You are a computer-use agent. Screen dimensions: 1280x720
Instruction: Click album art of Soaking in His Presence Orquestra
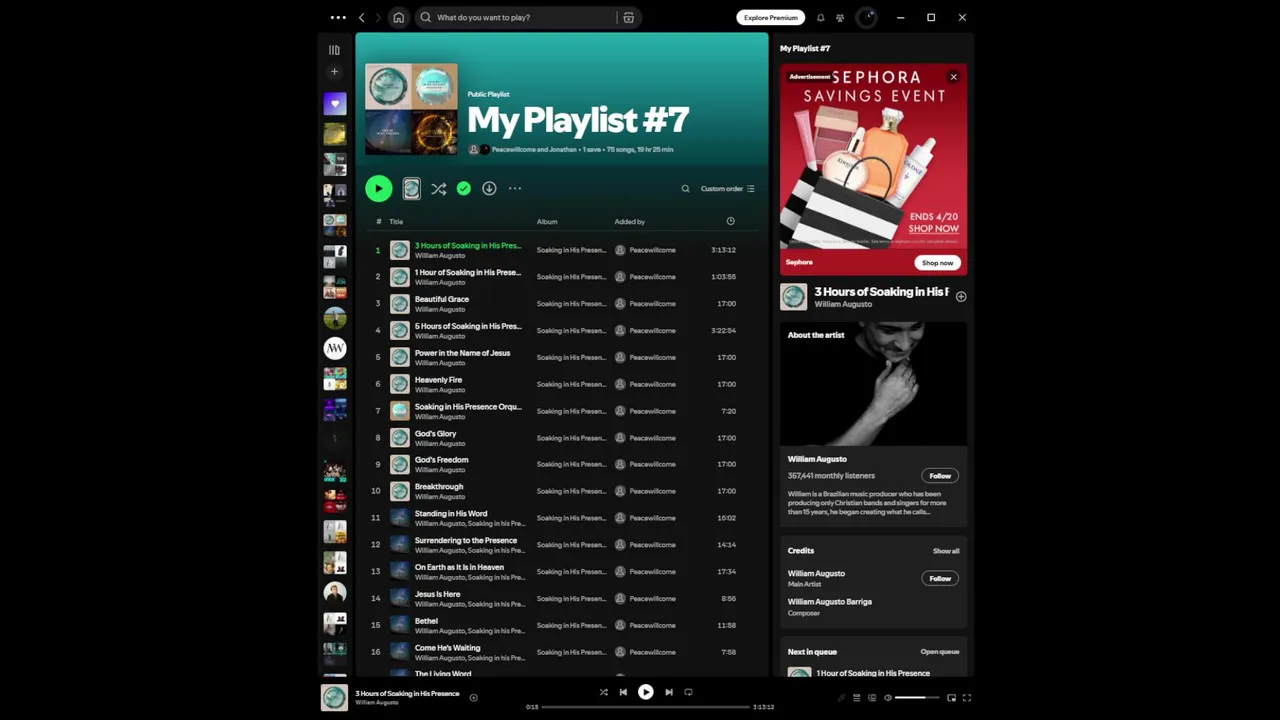click(399, 410)
